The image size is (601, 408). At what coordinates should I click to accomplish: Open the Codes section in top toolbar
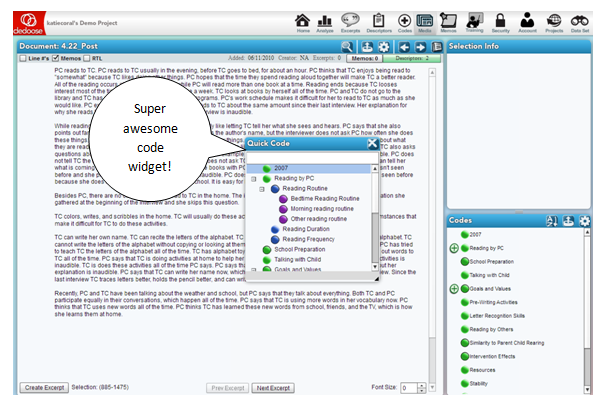(404, 23)
